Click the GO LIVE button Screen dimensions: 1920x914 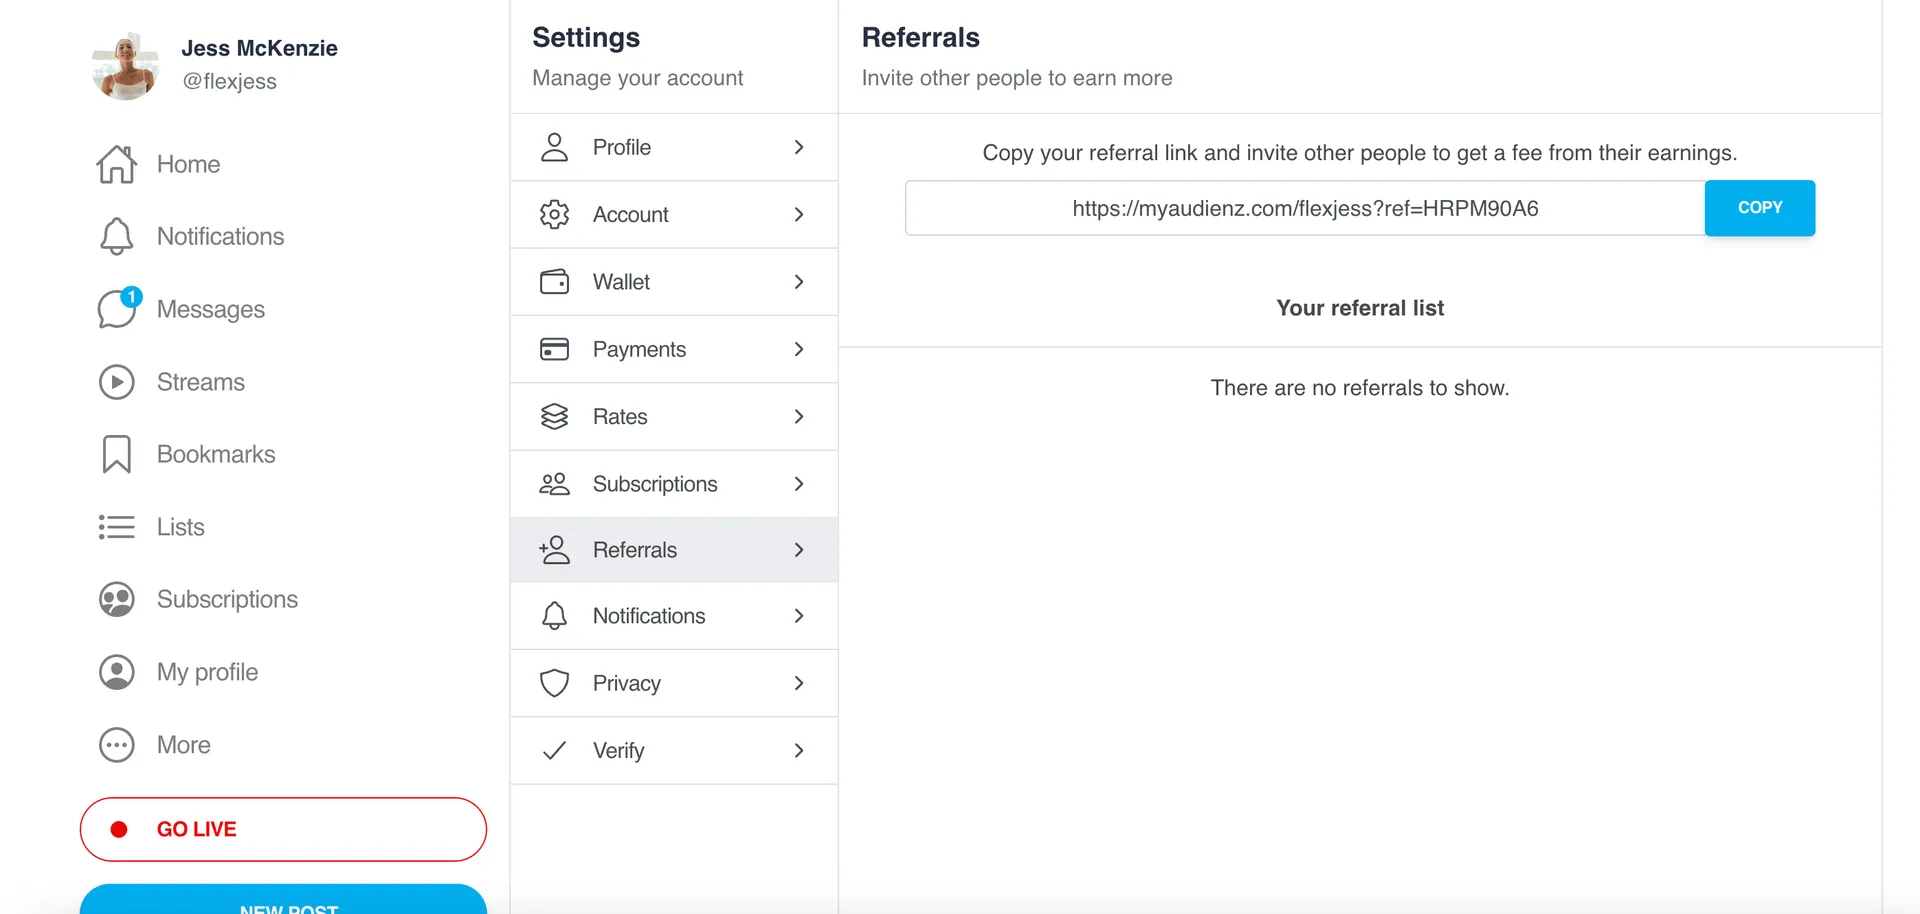click(x=283, y=829)
